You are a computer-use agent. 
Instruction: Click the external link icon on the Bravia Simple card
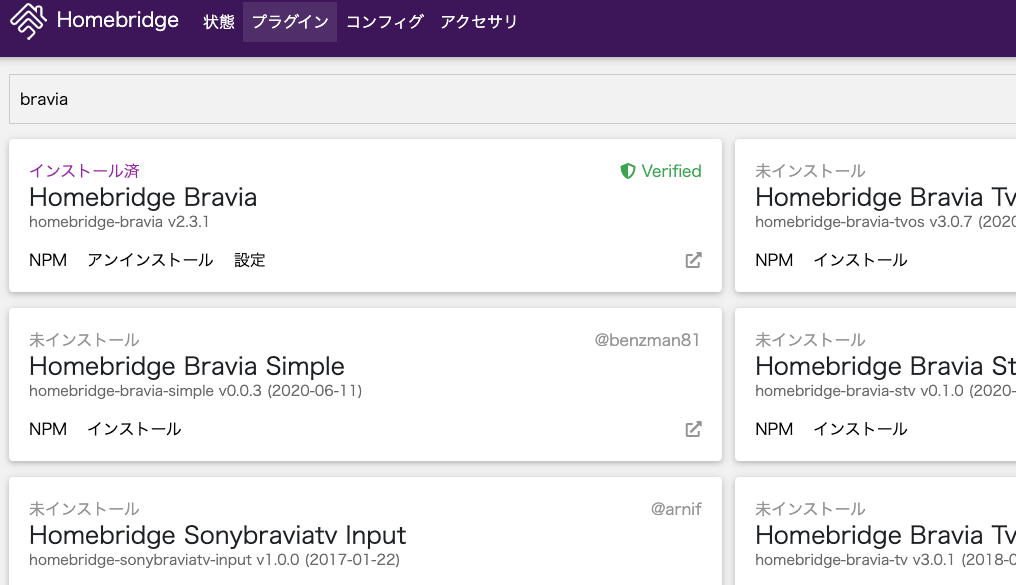[x=694, y=428]
